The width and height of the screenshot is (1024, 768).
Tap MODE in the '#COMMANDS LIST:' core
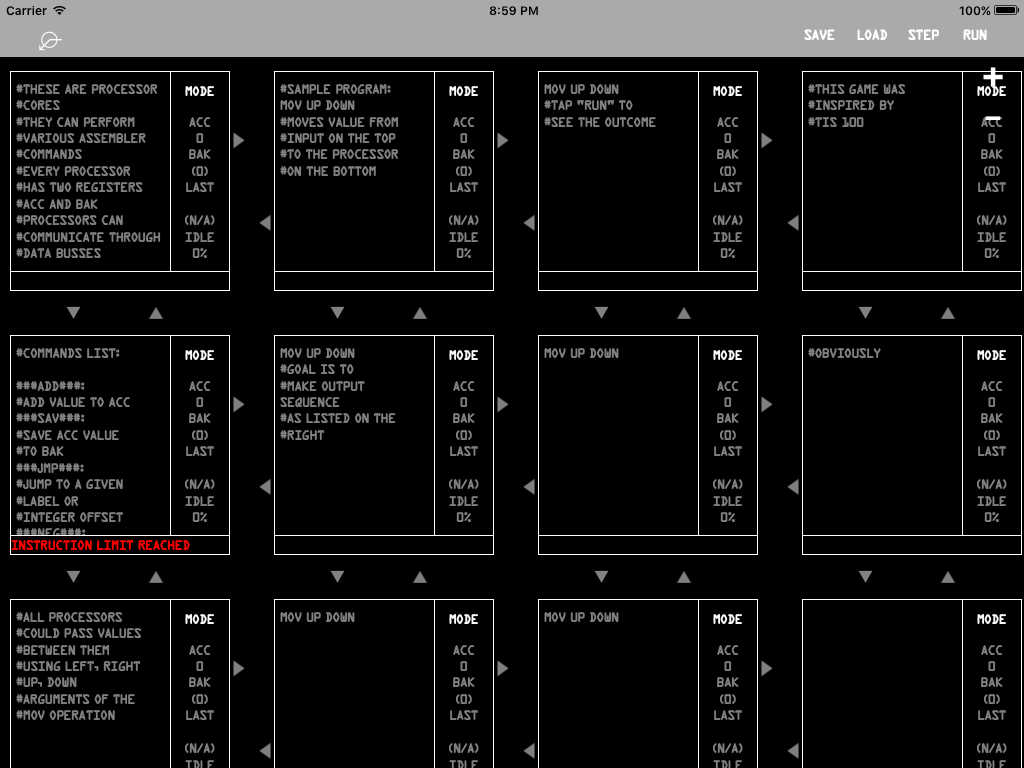click(x=199, y=355)
